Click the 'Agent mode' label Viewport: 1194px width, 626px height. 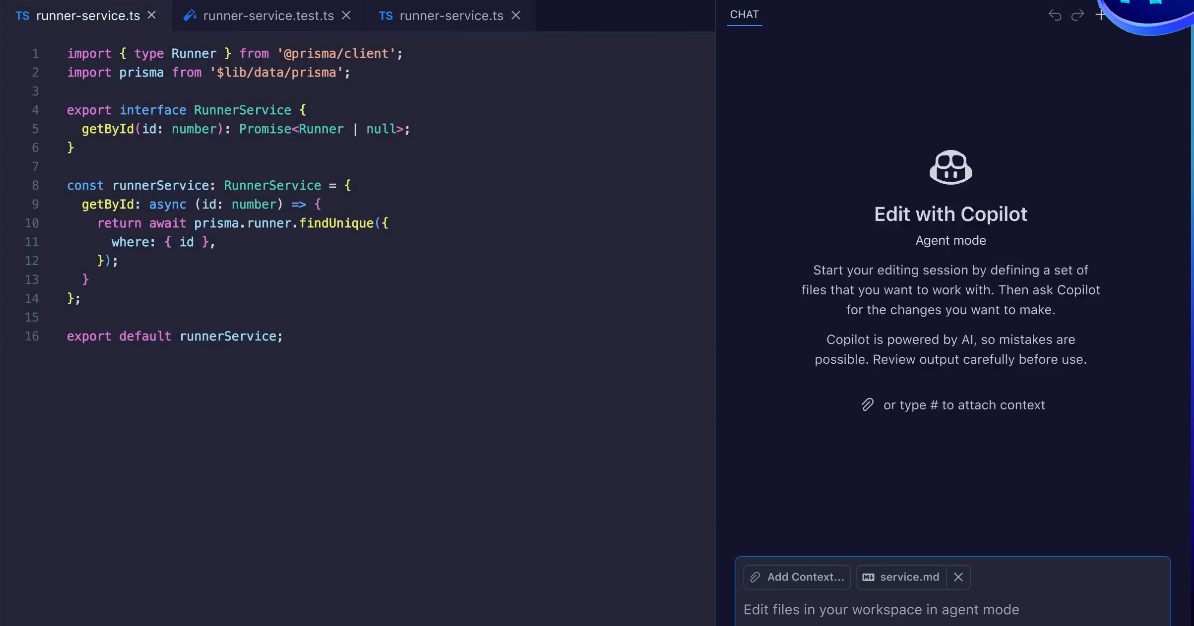pyautogui.click(x=950, y=241)
